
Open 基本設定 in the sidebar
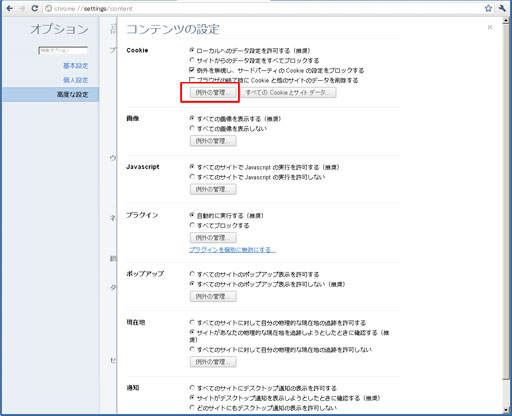click(76, 66)
